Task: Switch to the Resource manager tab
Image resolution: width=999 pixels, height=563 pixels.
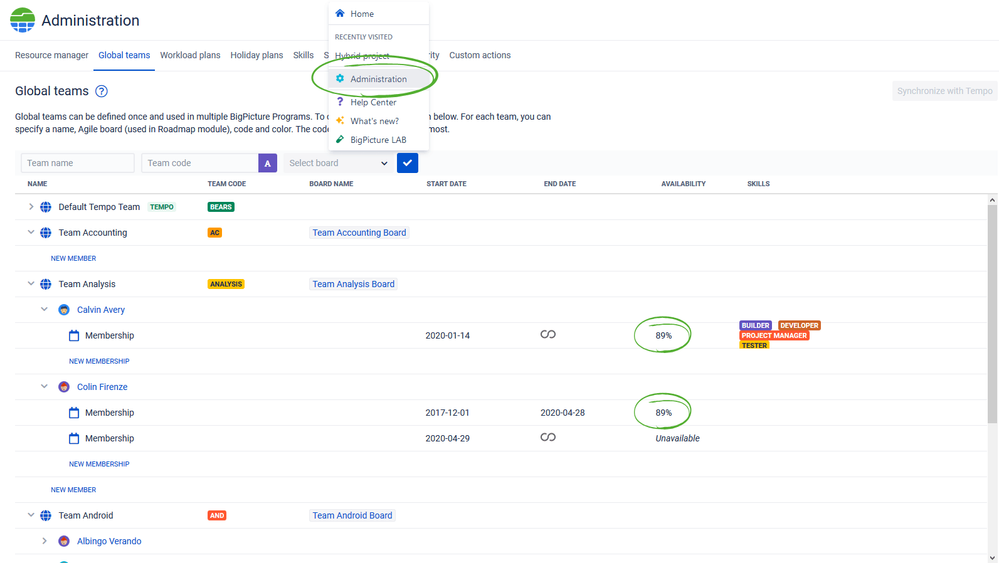Action: pyautogui.click(x=52, y=55)
